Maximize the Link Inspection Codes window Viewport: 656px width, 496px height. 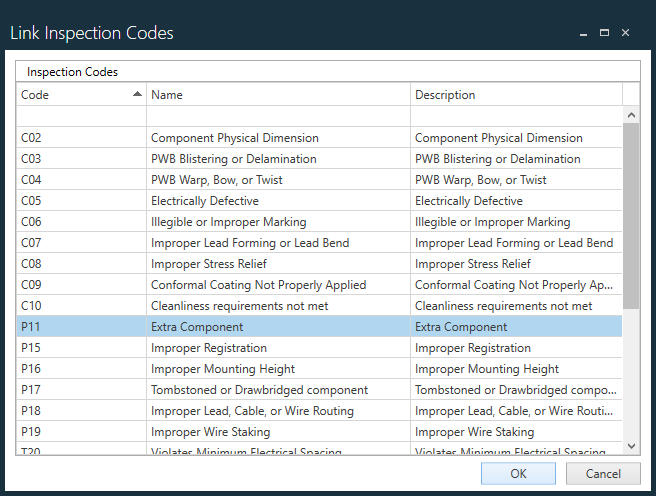click(604, 33)
